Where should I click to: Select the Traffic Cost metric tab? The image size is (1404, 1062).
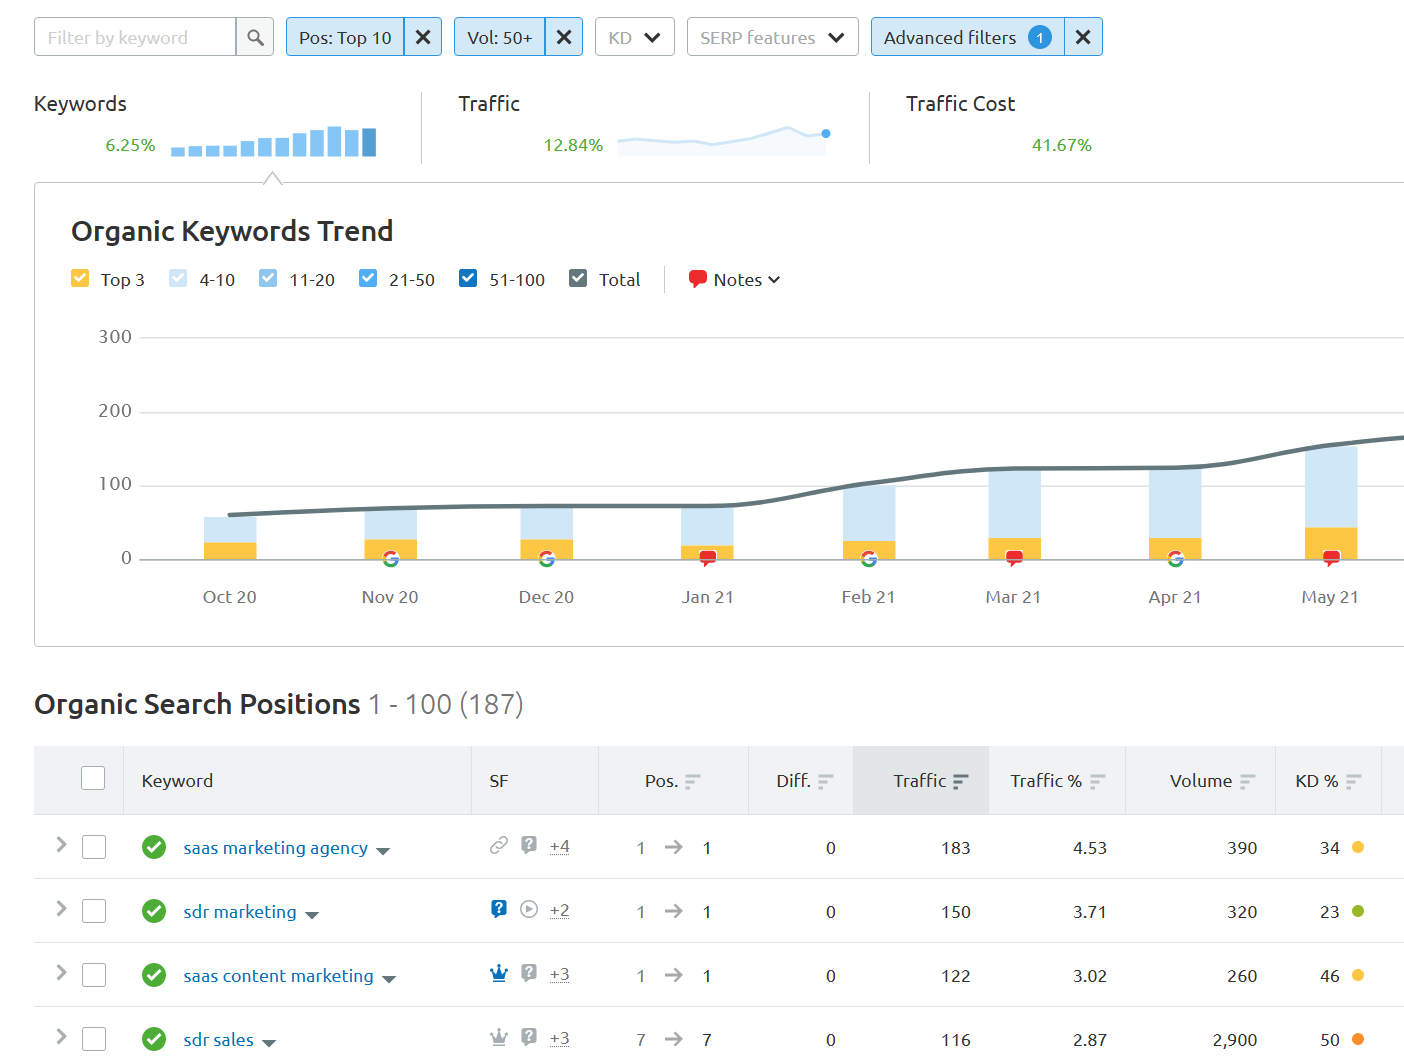click(x=960, y=104)
